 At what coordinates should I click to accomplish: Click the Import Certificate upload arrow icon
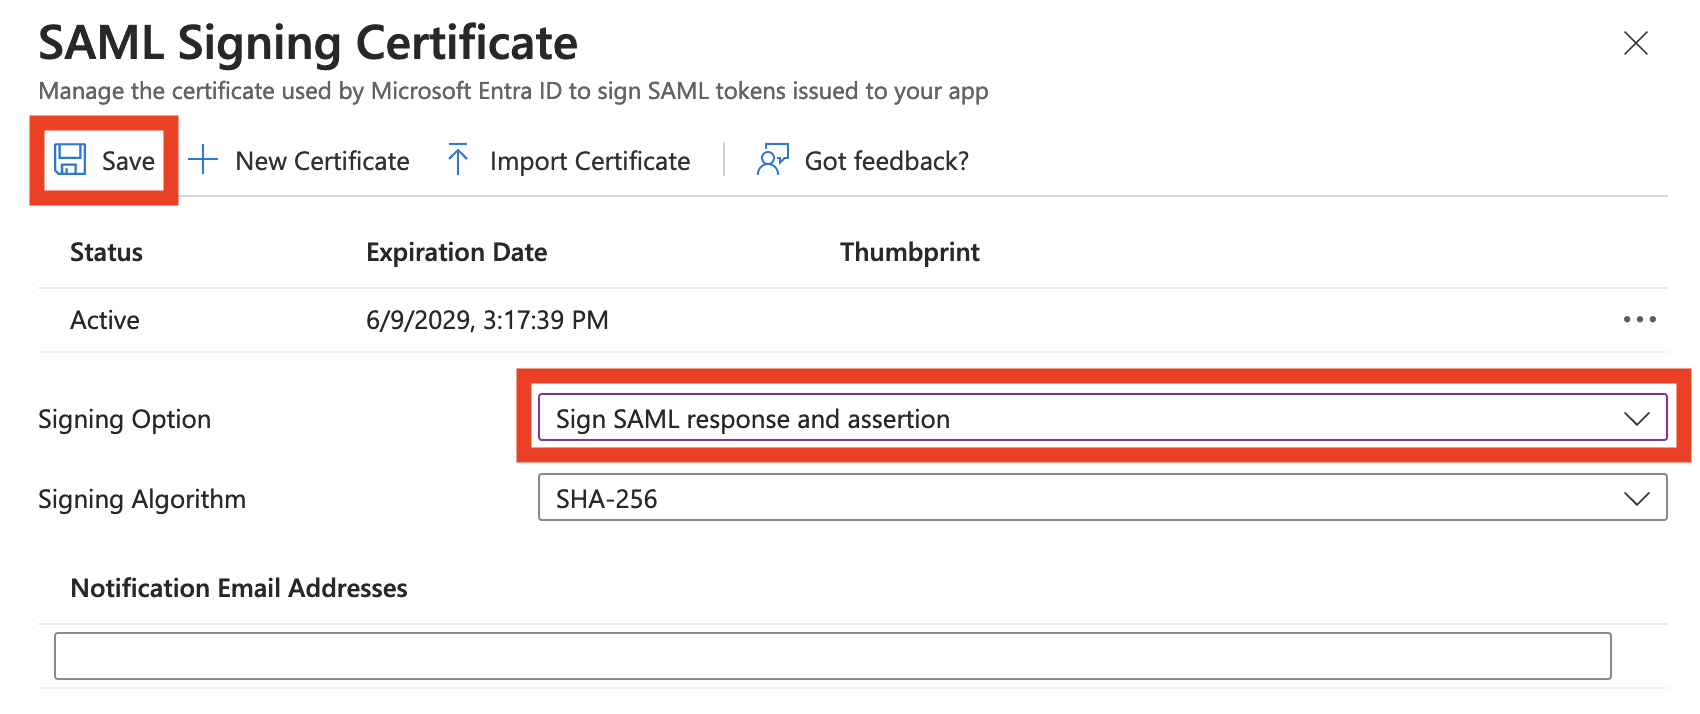point(458,159)
